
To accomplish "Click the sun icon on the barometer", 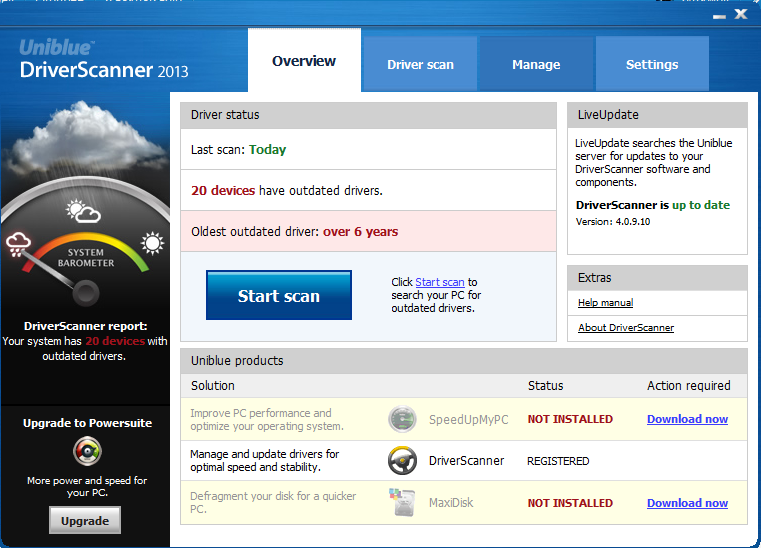I will click(152, 243).
